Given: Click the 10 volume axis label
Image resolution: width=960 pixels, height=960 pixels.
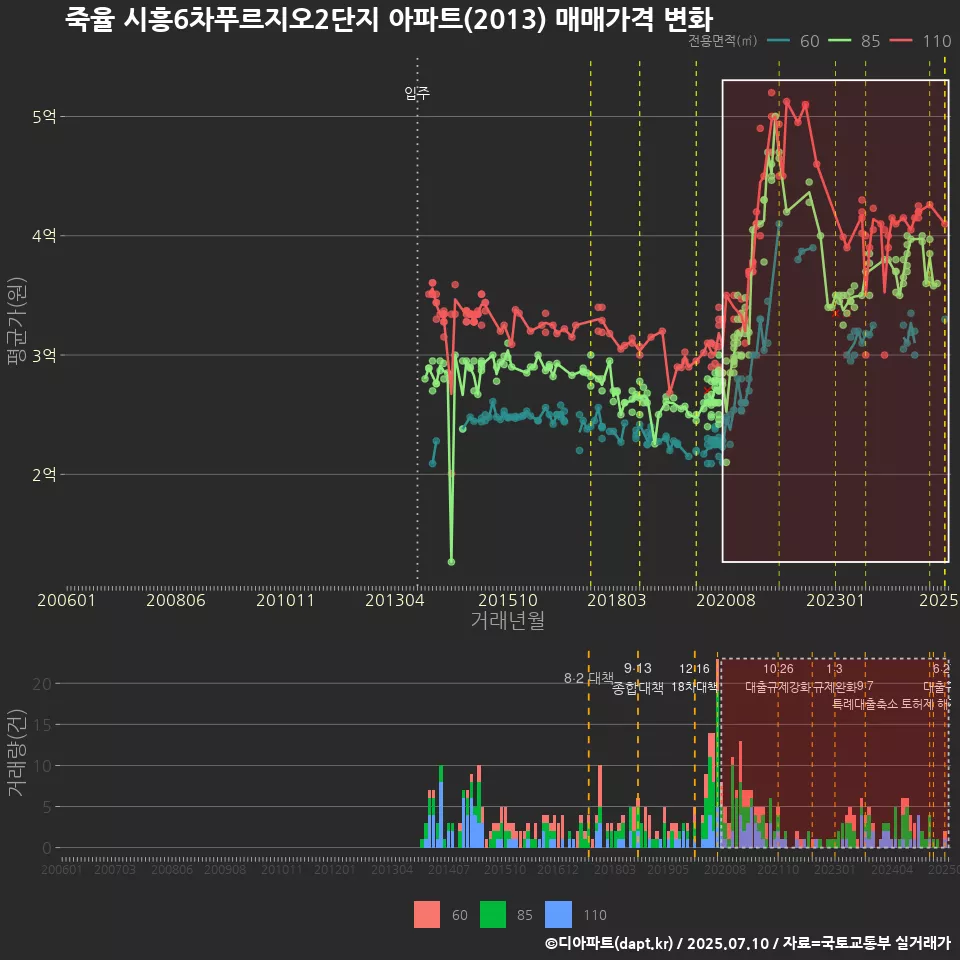Looking at the screenshot, I should tap(42, 766).
